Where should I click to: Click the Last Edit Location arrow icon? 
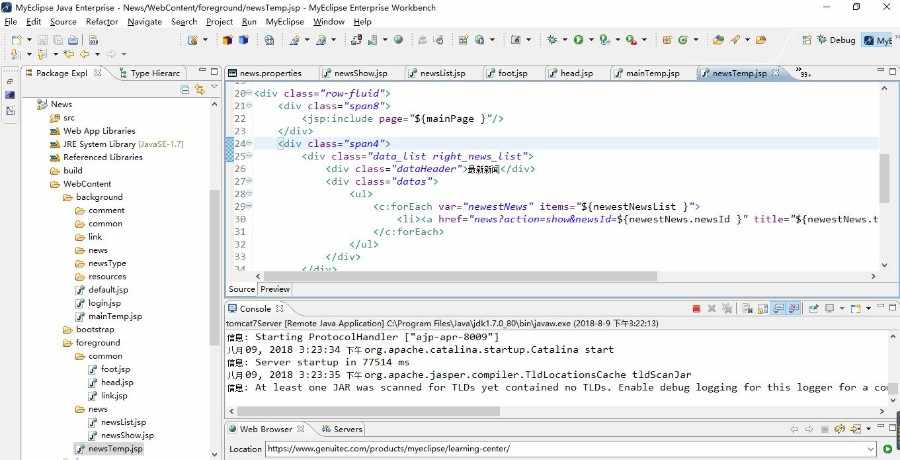(x=69, y=54)
